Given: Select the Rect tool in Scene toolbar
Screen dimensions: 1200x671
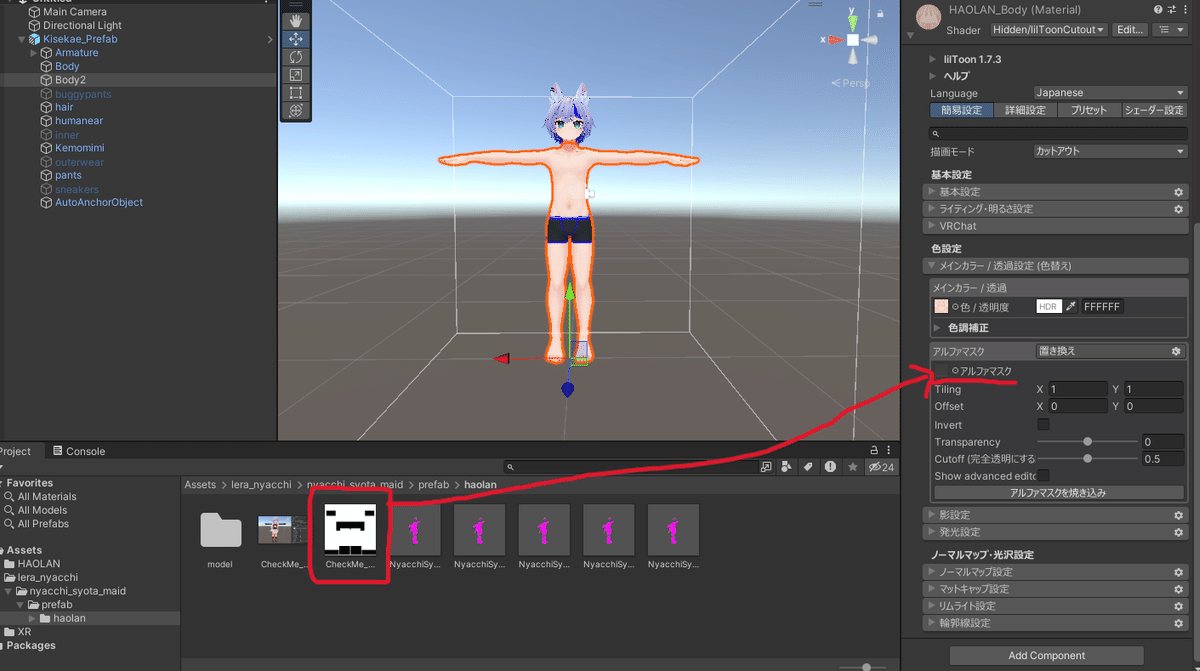Looking at the screenshot, I should 297,93.
